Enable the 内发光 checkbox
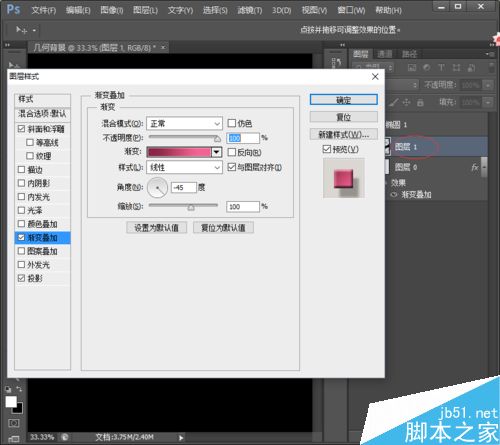 pos(21,197)
